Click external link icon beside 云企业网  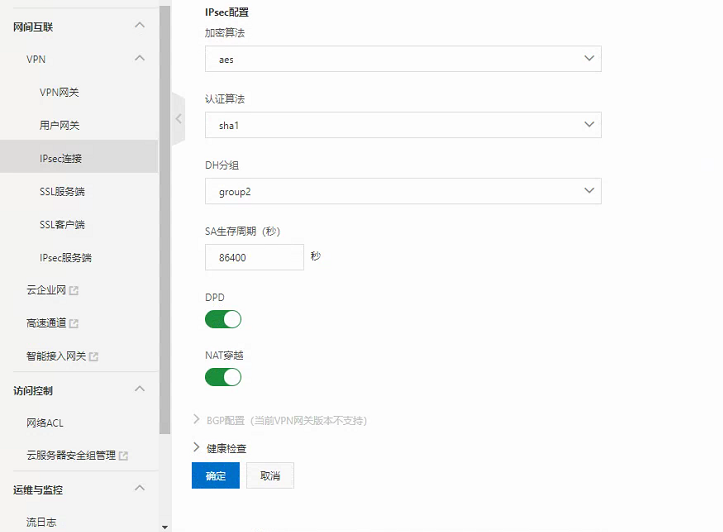(x=74, y=291)
